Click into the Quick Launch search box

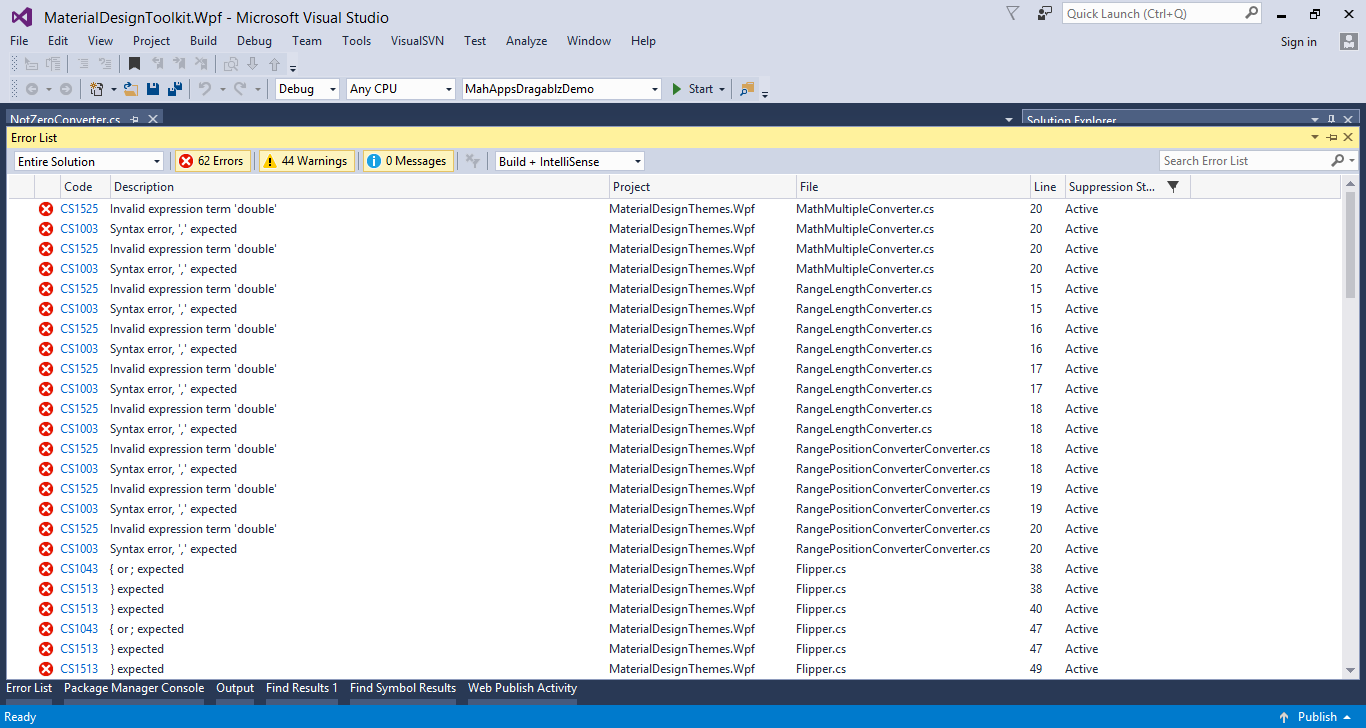point(1153,13)
